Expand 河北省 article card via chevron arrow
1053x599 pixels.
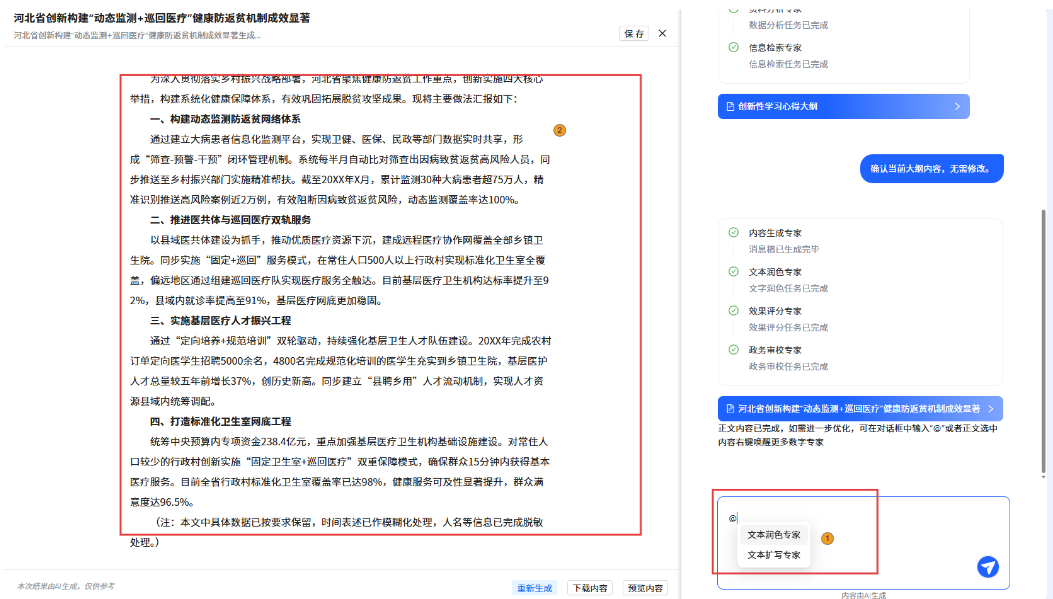(990, 409)
